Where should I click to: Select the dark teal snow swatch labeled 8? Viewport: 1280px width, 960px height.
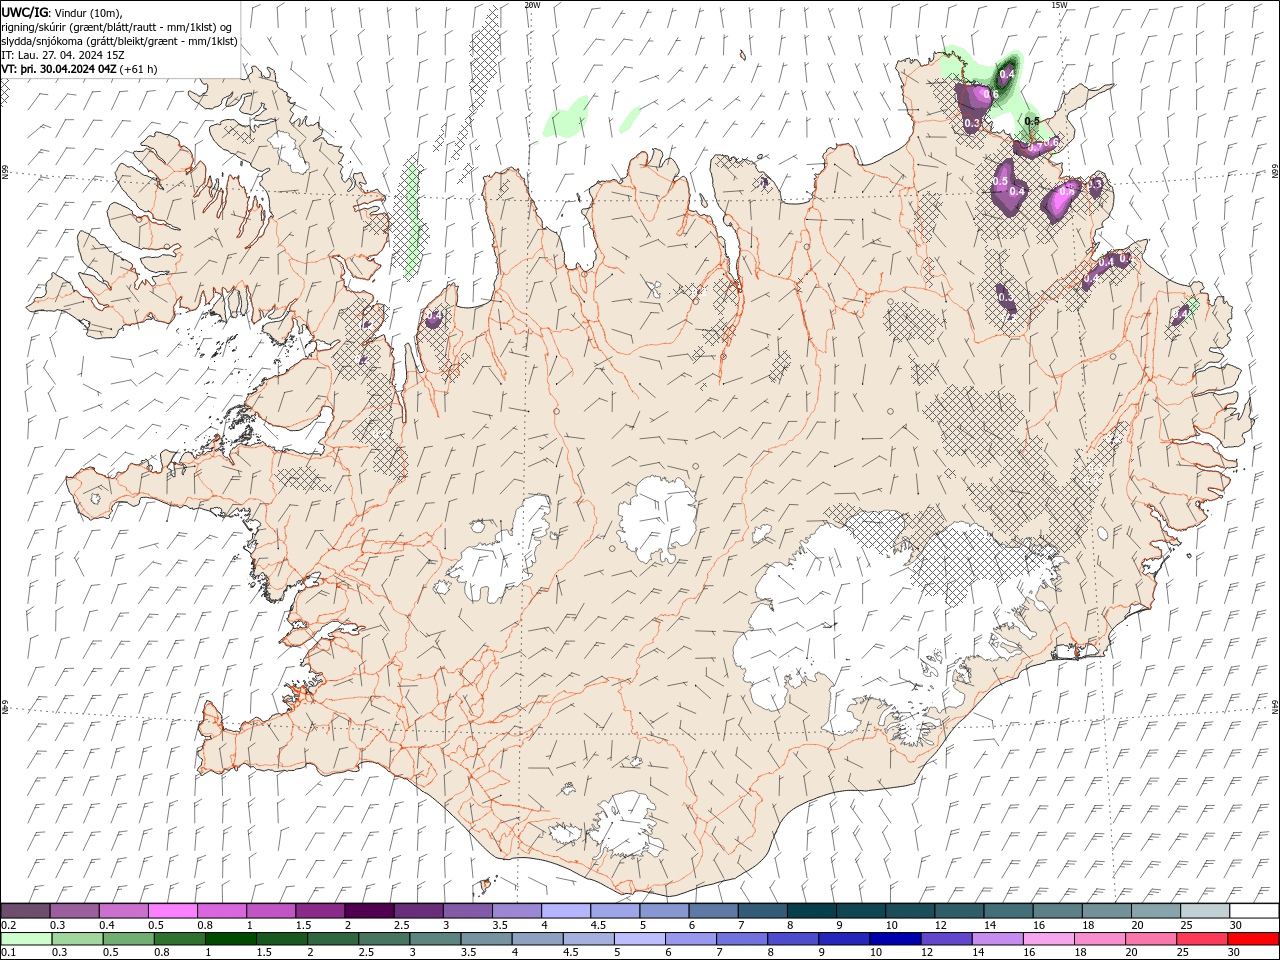click(810, 911)
